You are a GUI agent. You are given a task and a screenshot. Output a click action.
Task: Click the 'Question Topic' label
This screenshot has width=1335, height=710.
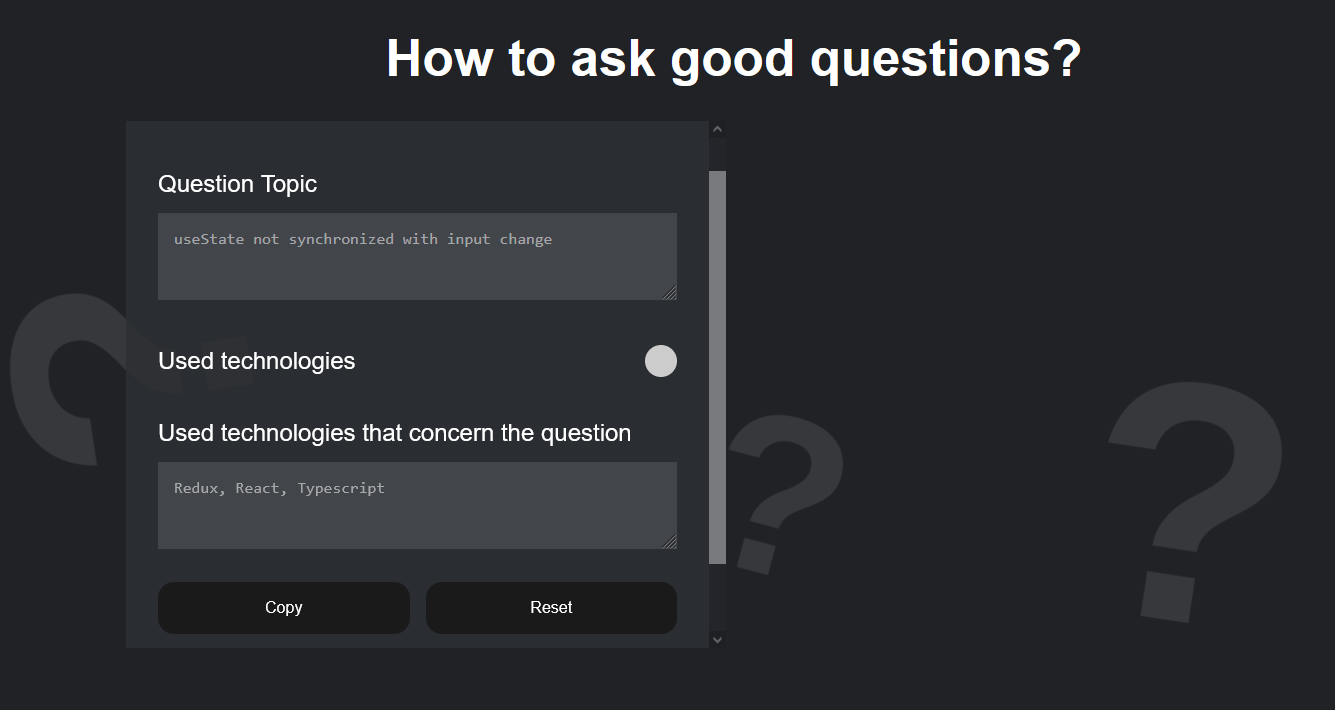[x=237, y=184]
